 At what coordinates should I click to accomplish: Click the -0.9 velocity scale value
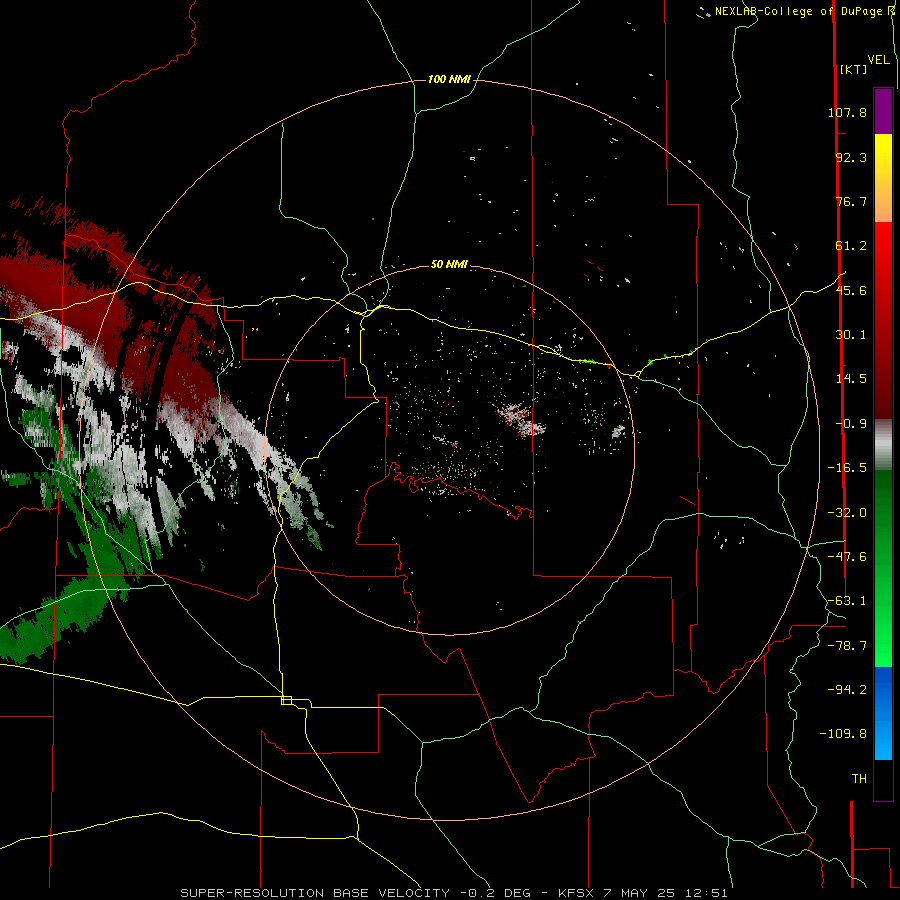(x=851, y=424)
